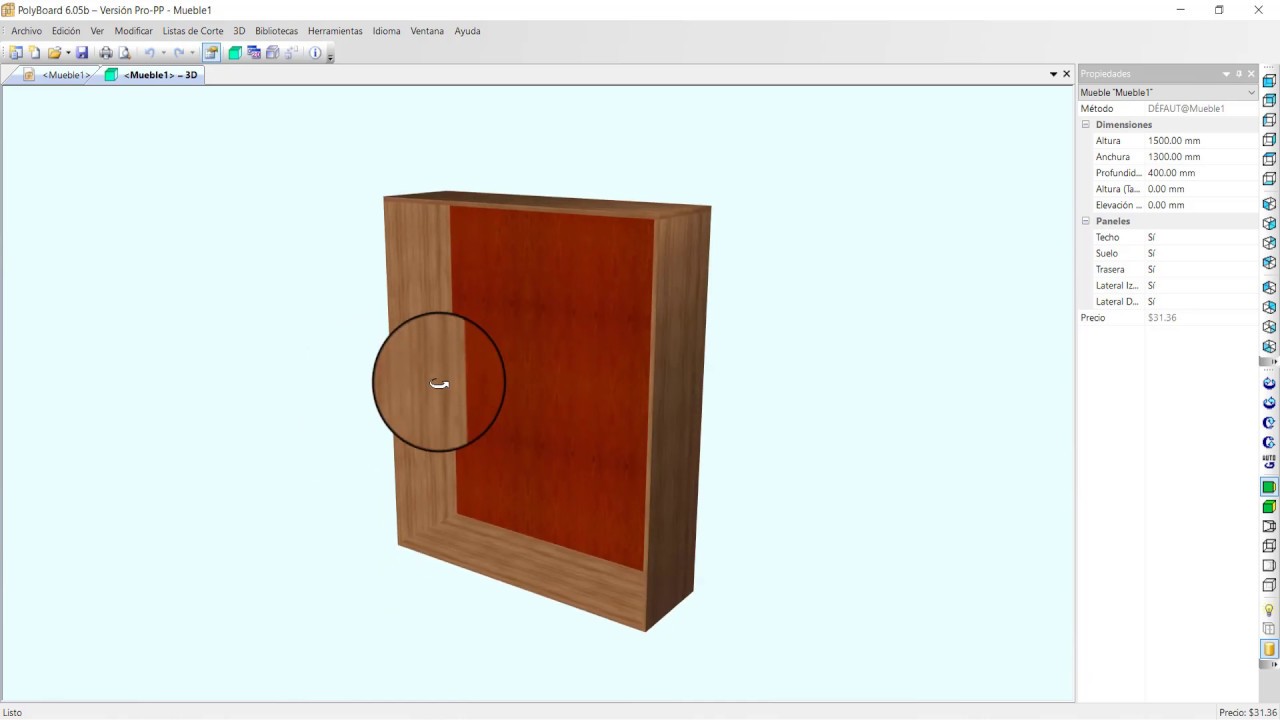Click the Precio $31.36 property row value
Viewport: 1280px width, 720px height.
(x=1162, y=318)
